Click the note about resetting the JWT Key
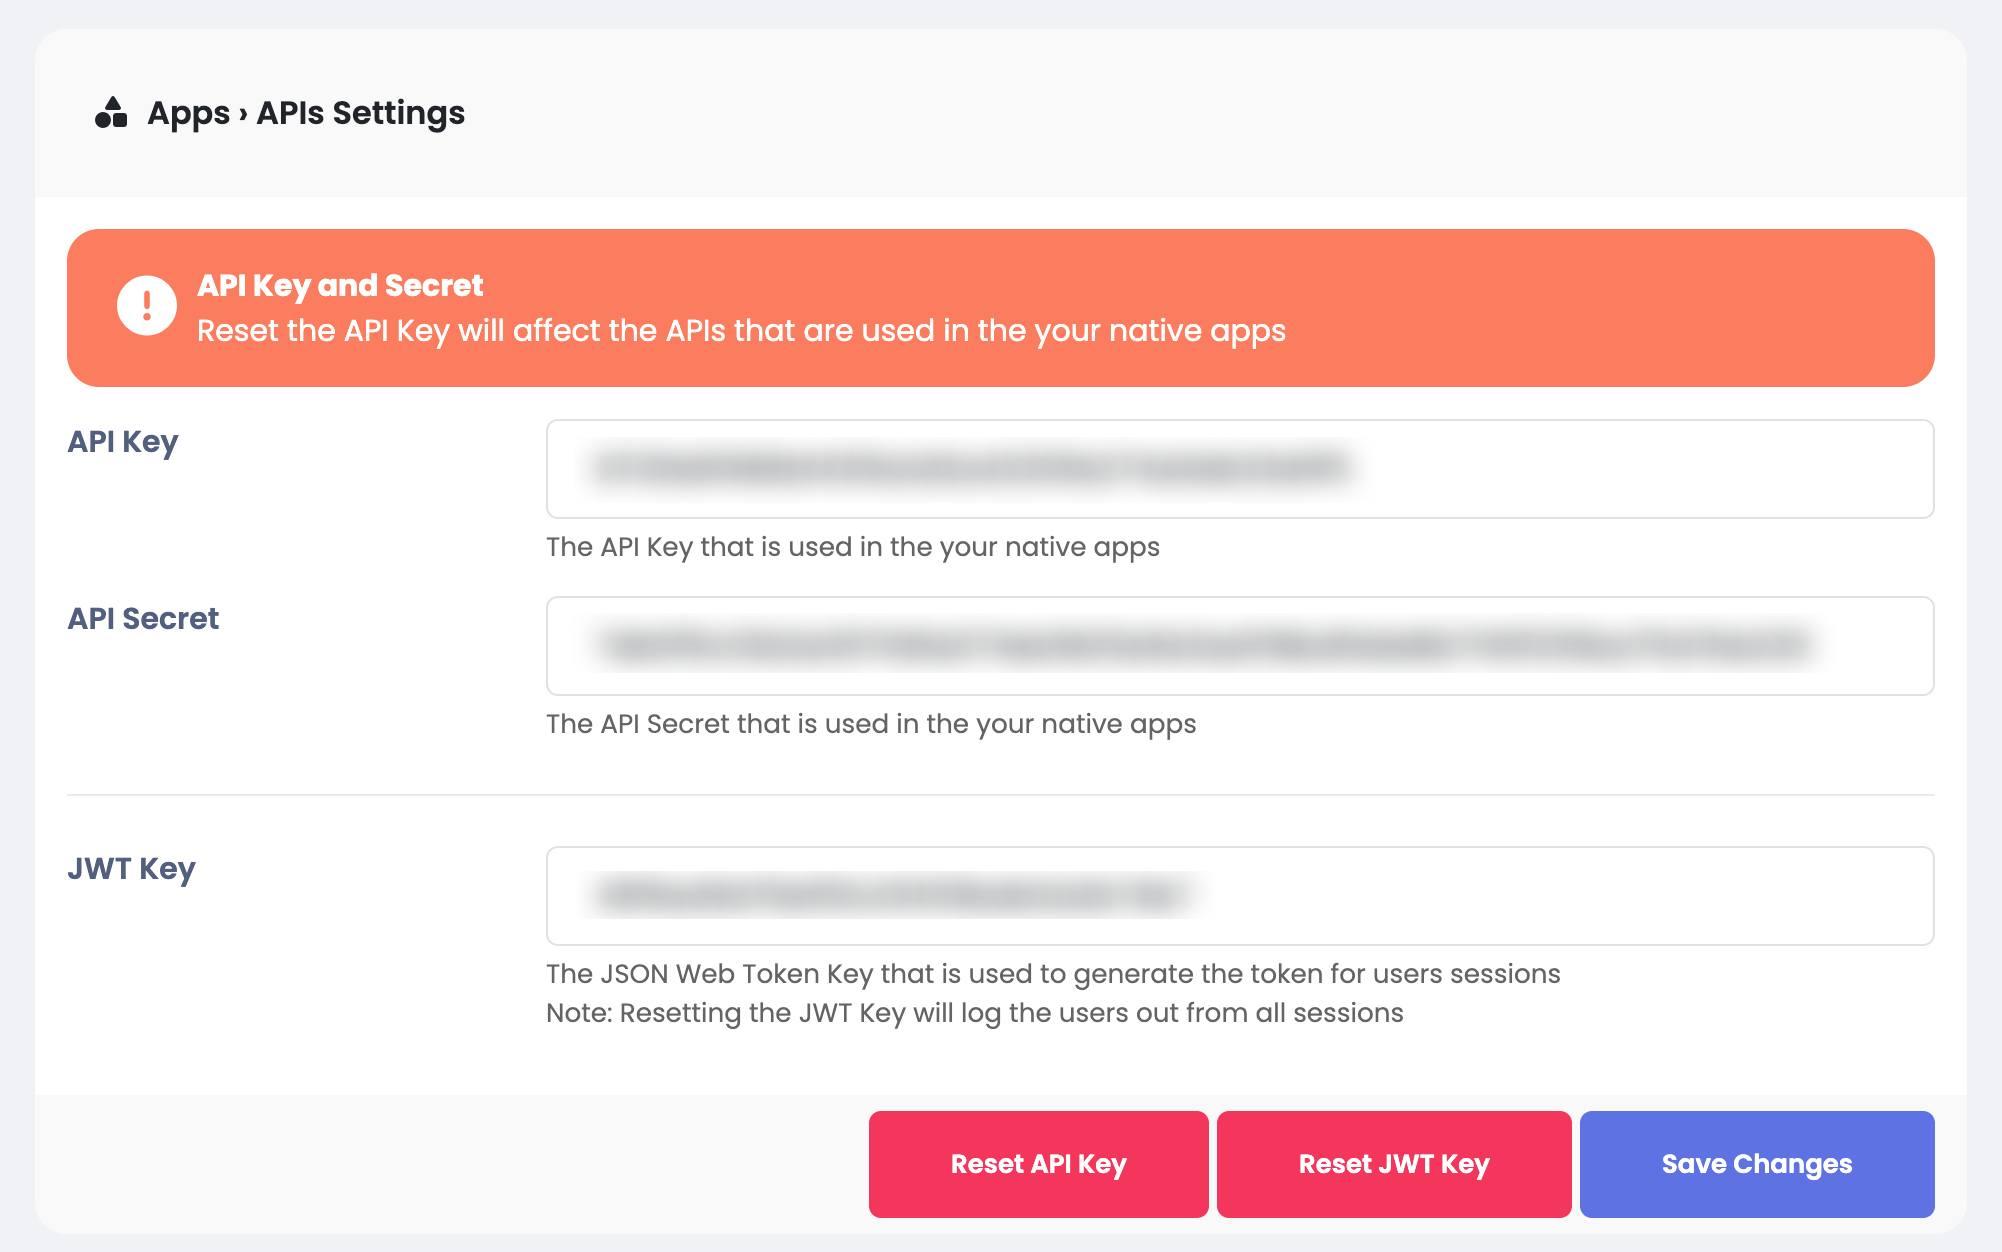Screen dimensions: 2002x1252 975,1013
